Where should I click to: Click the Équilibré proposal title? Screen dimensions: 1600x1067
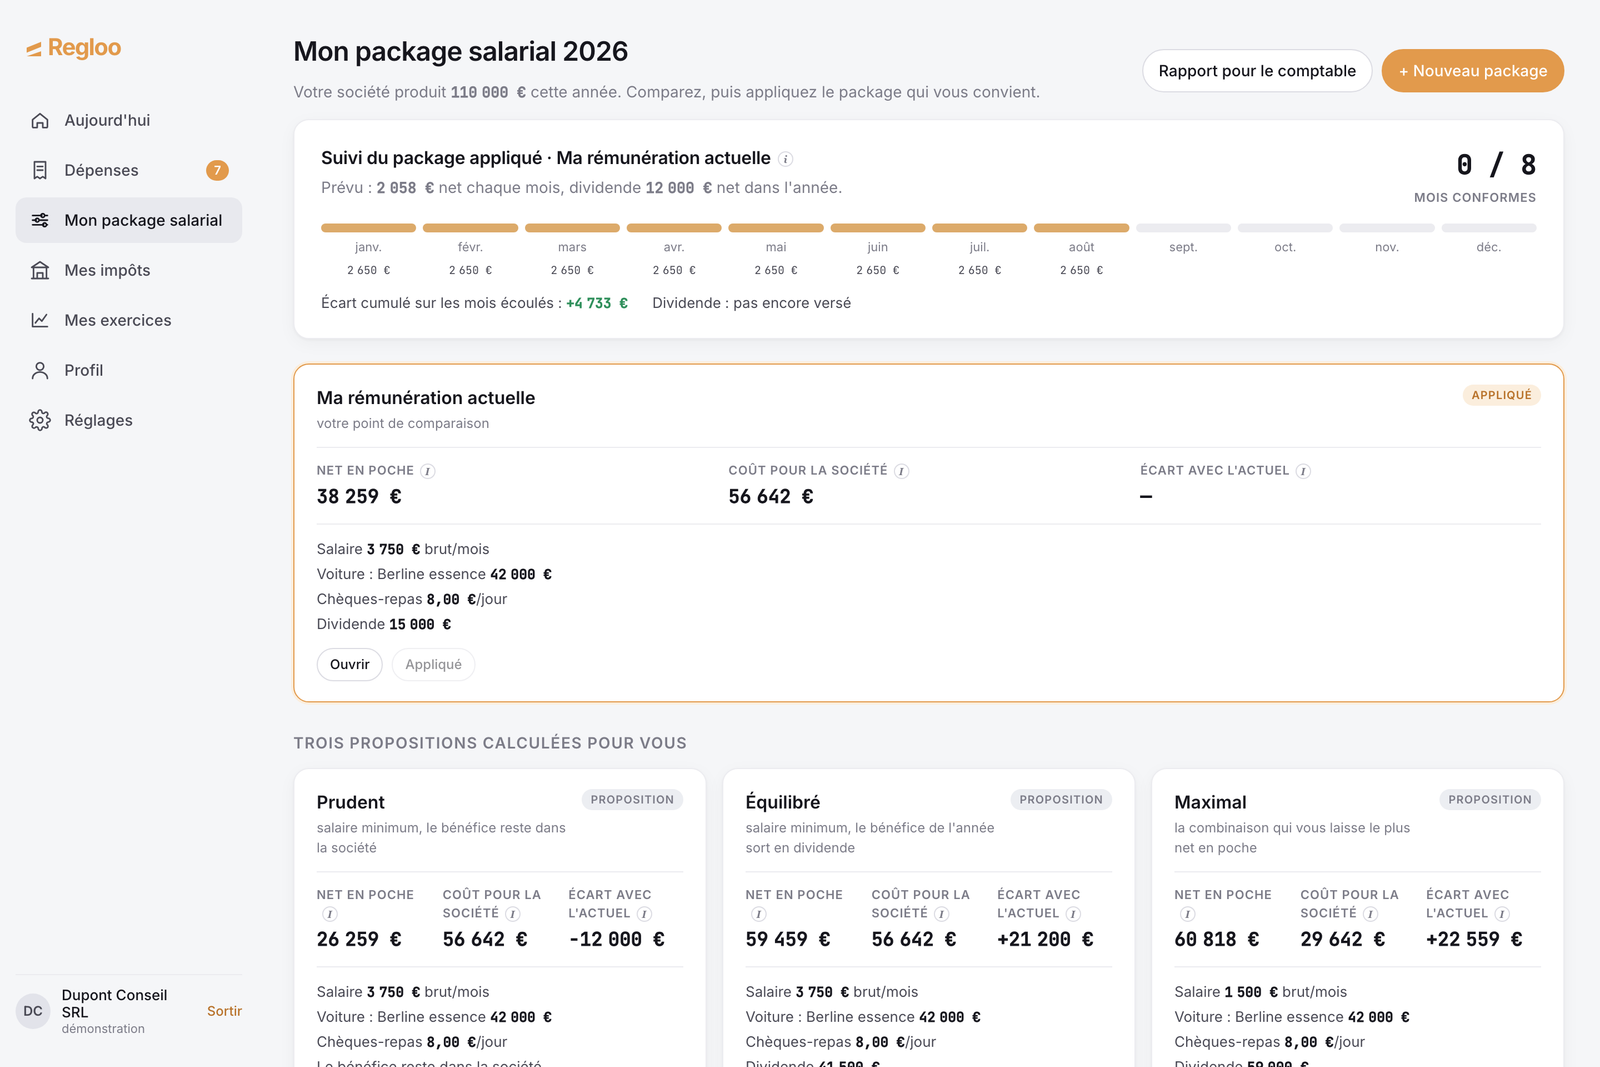pos(783,802)
